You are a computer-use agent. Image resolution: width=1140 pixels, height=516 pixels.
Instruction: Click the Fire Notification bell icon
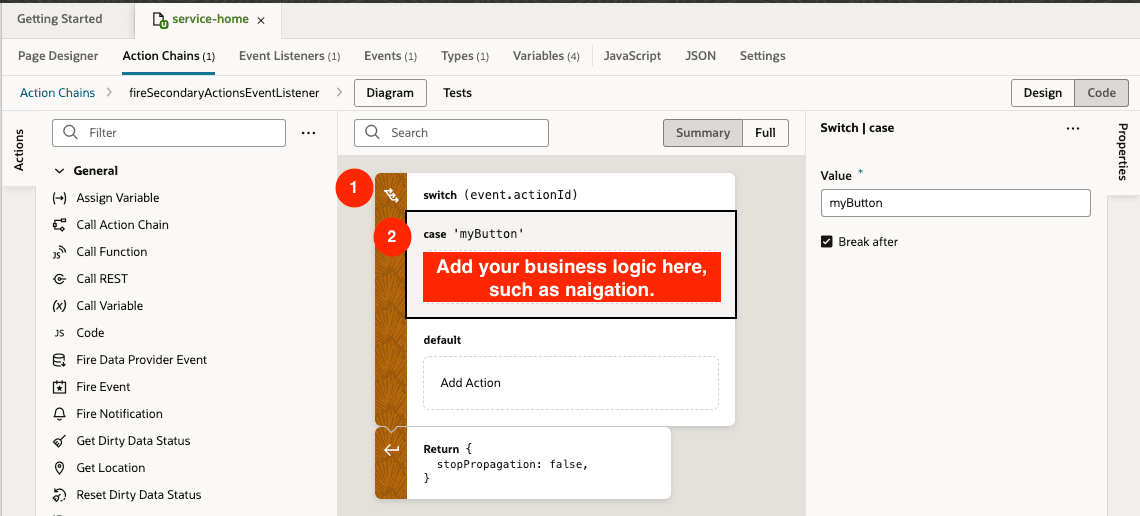[59, 414]
